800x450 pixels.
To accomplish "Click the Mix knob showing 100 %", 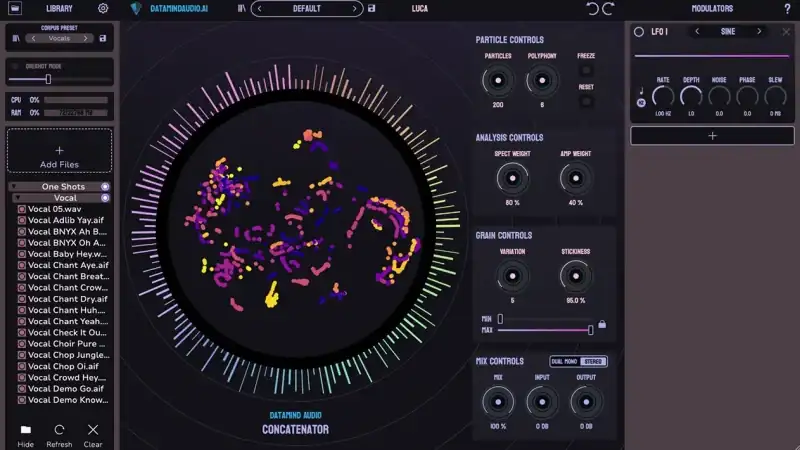I will click(x=498, y=402).
